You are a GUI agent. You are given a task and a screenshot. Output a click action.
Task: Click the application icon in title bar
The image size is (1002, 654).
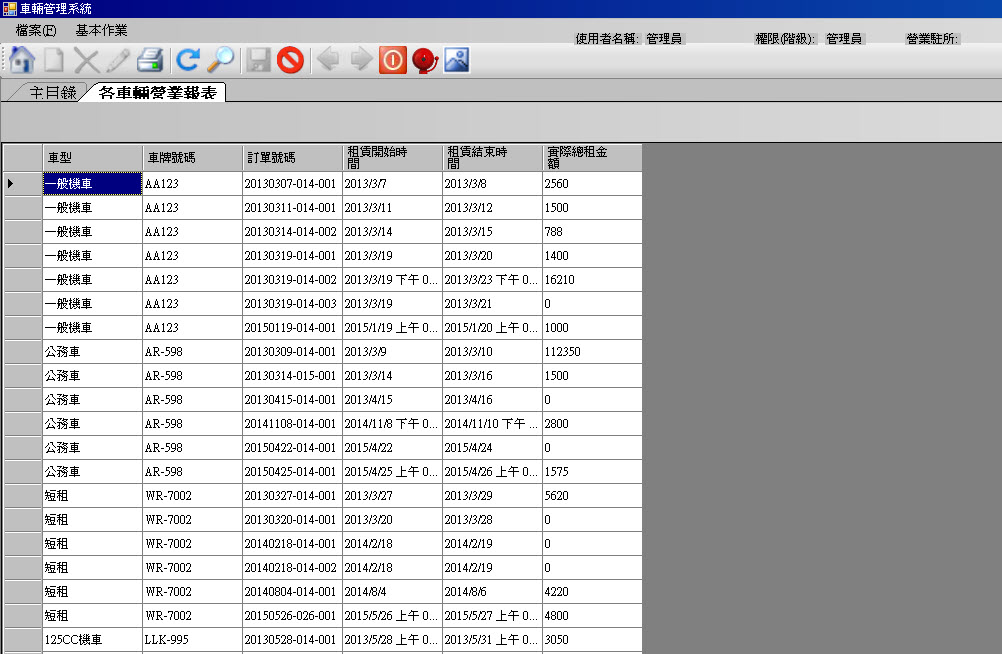point(9,8)
